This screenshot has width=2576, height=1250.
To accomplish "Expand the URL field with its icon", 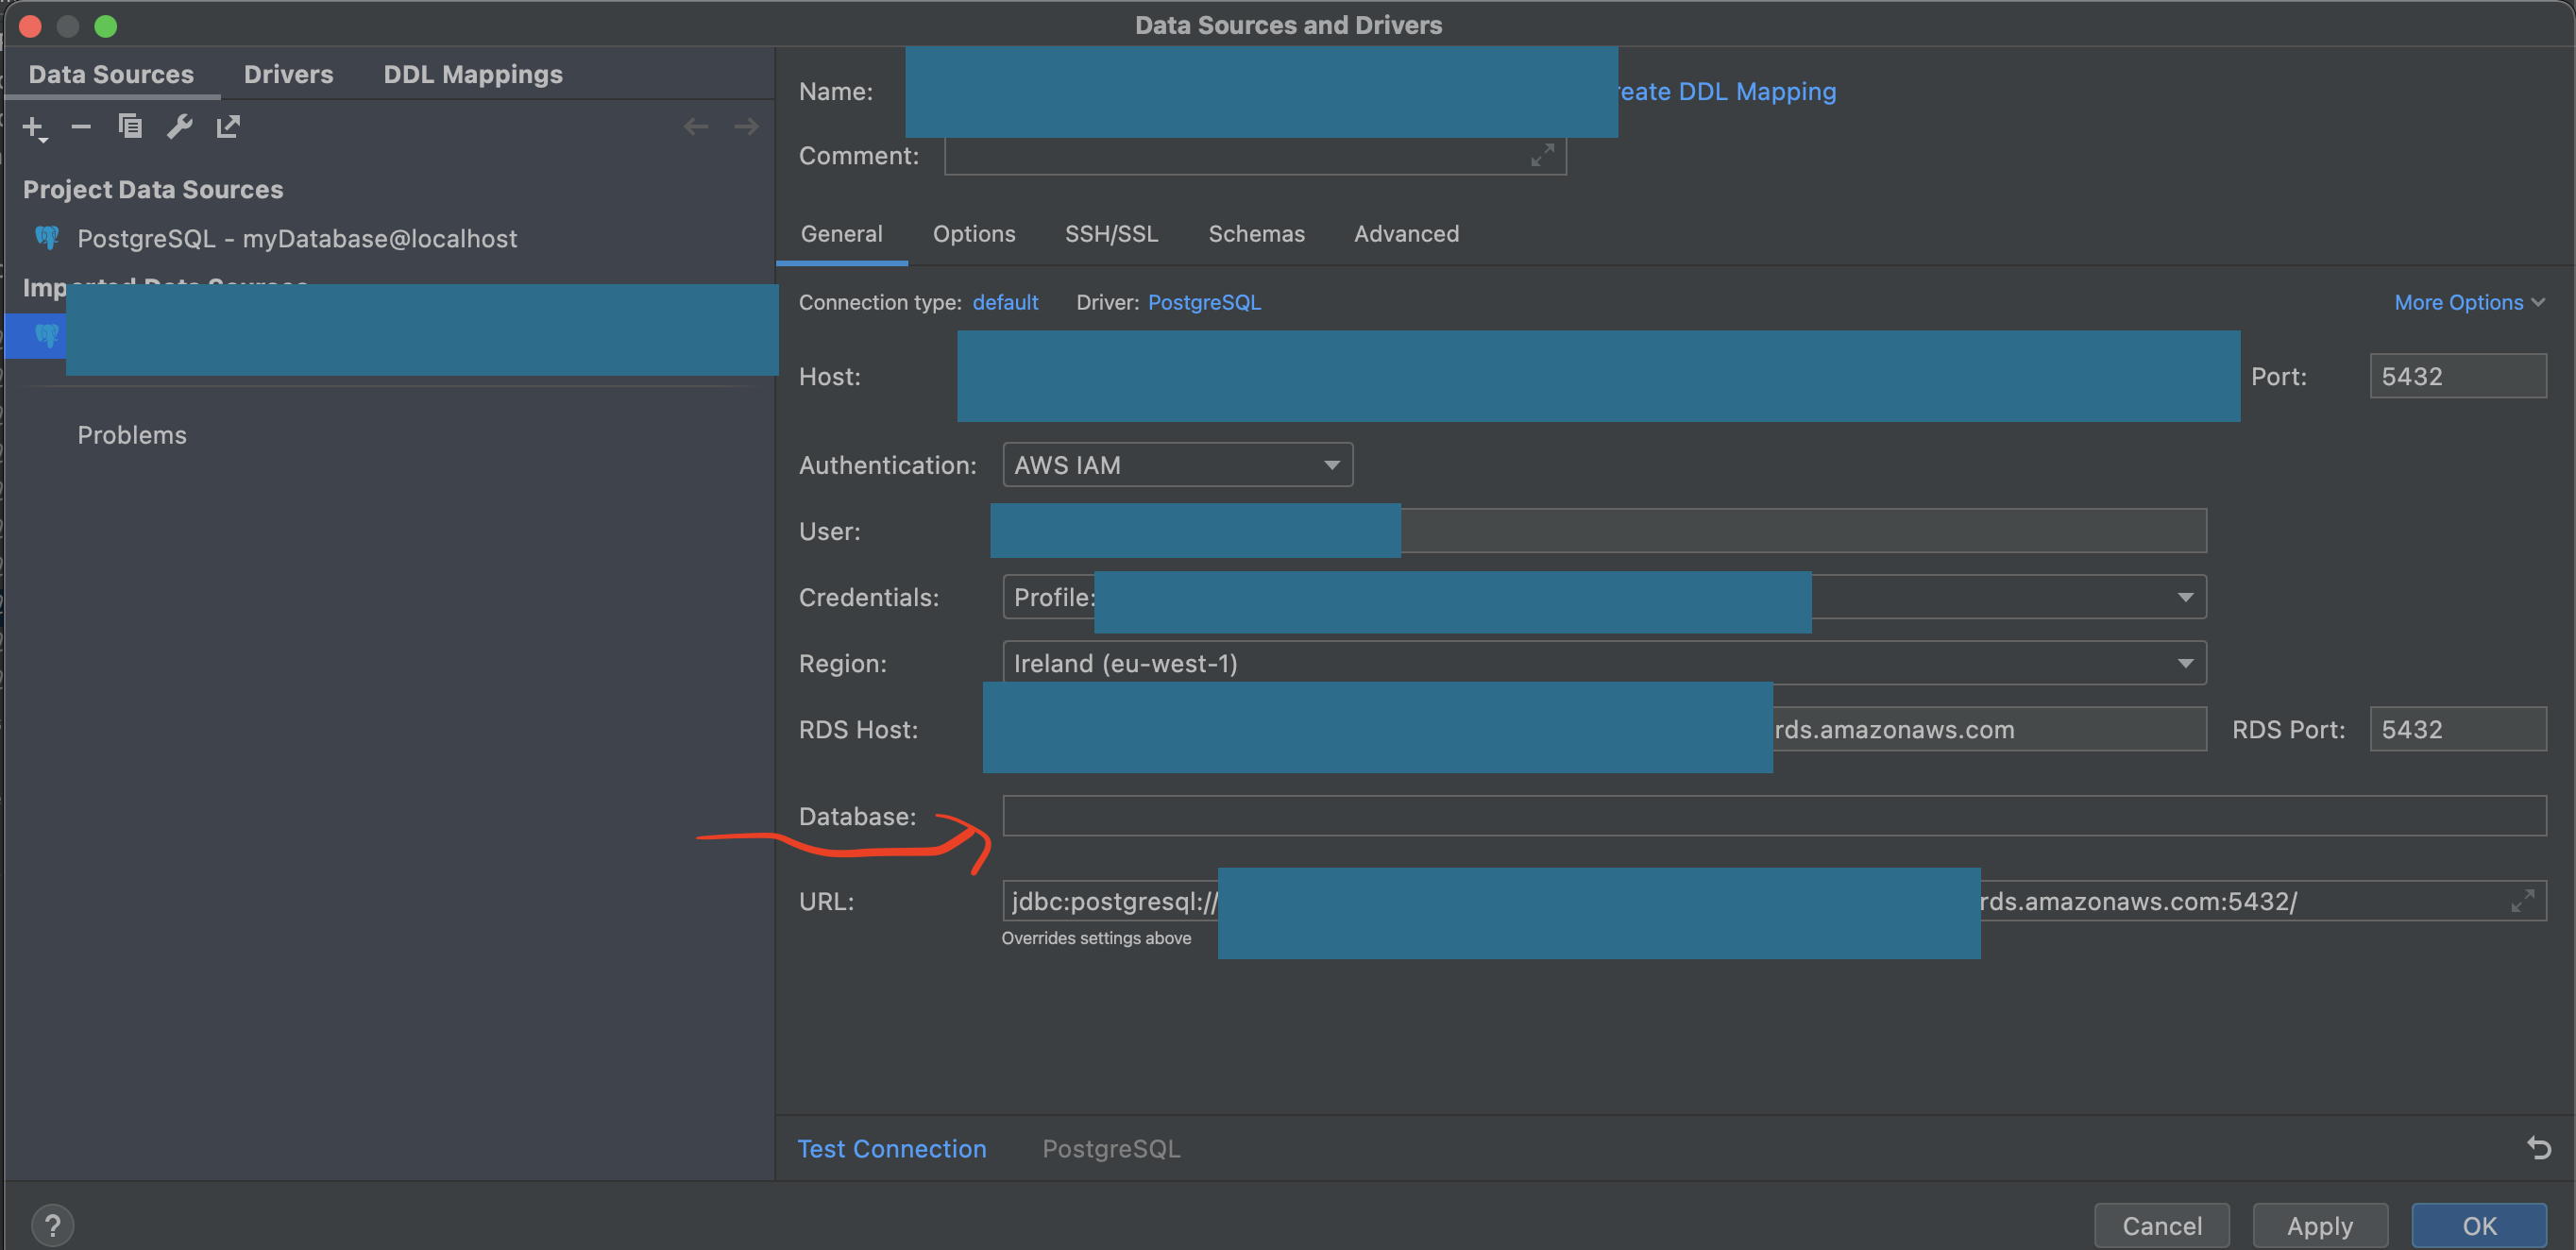I will (x=2524, y=900).
